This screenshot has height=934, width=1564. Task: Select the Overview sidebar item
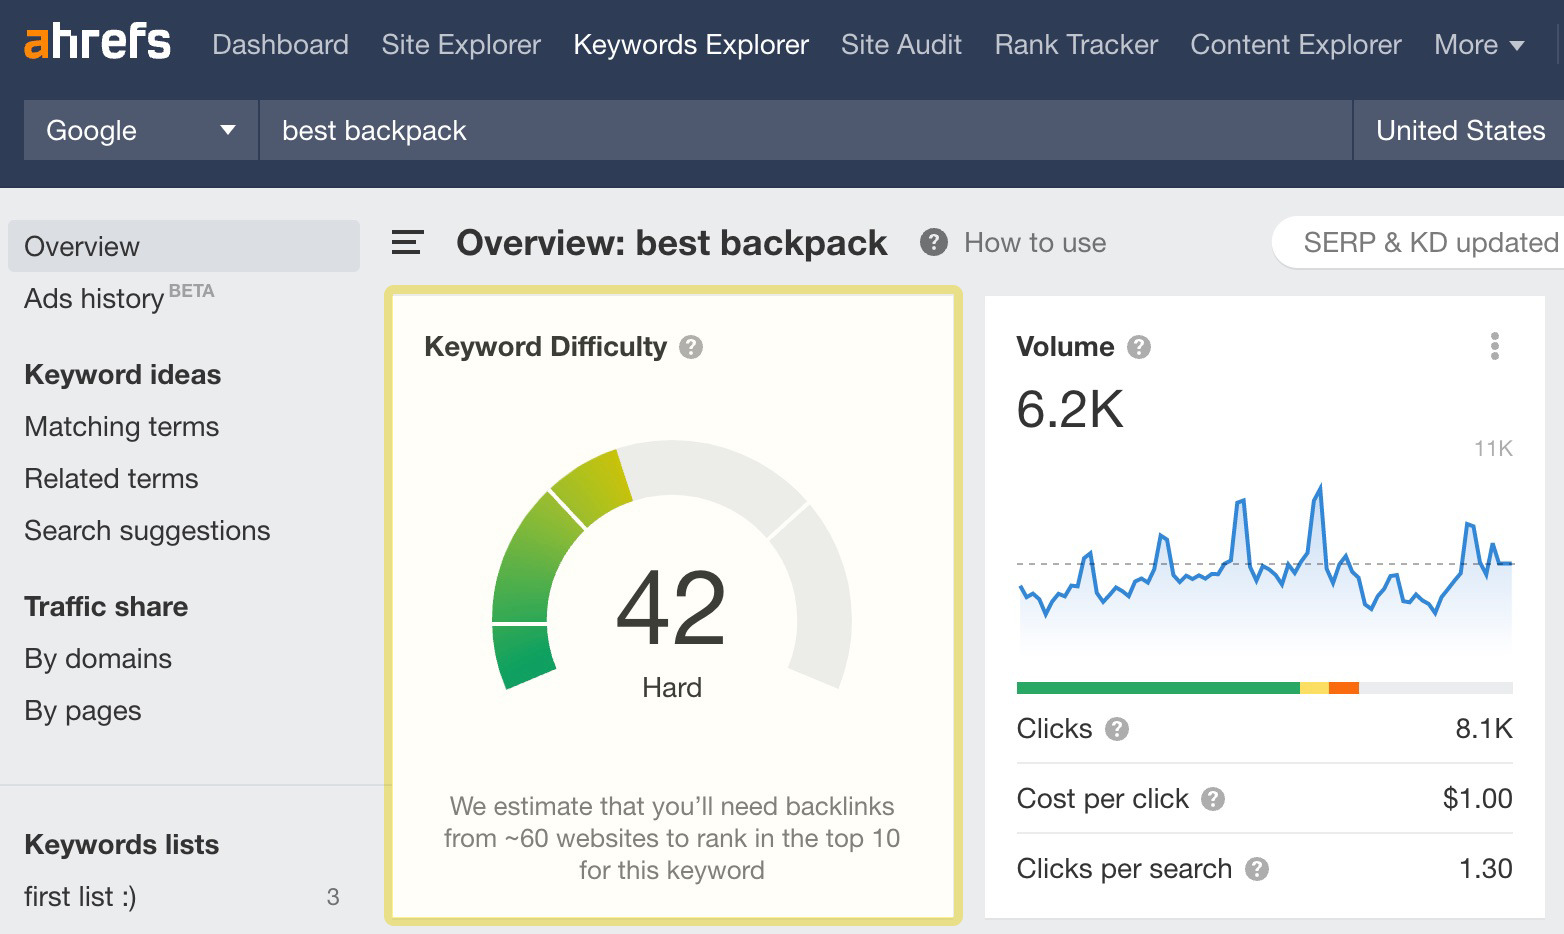[x=82, y=246]
